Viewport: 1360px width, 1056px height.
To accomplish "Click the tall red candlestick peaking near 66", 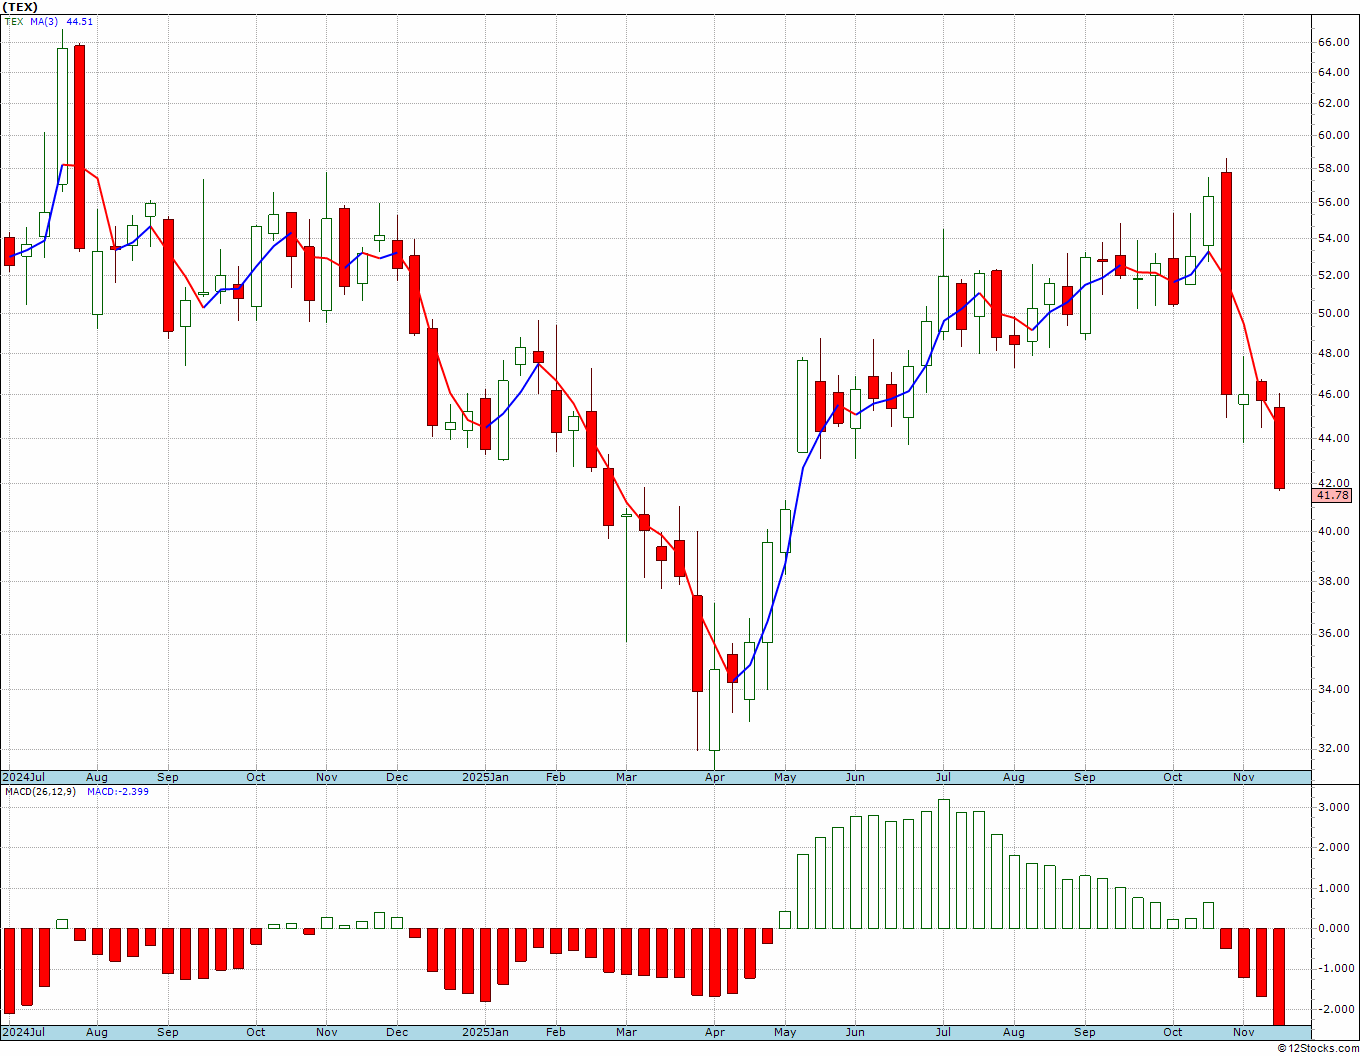I will [x=79, y=146].
